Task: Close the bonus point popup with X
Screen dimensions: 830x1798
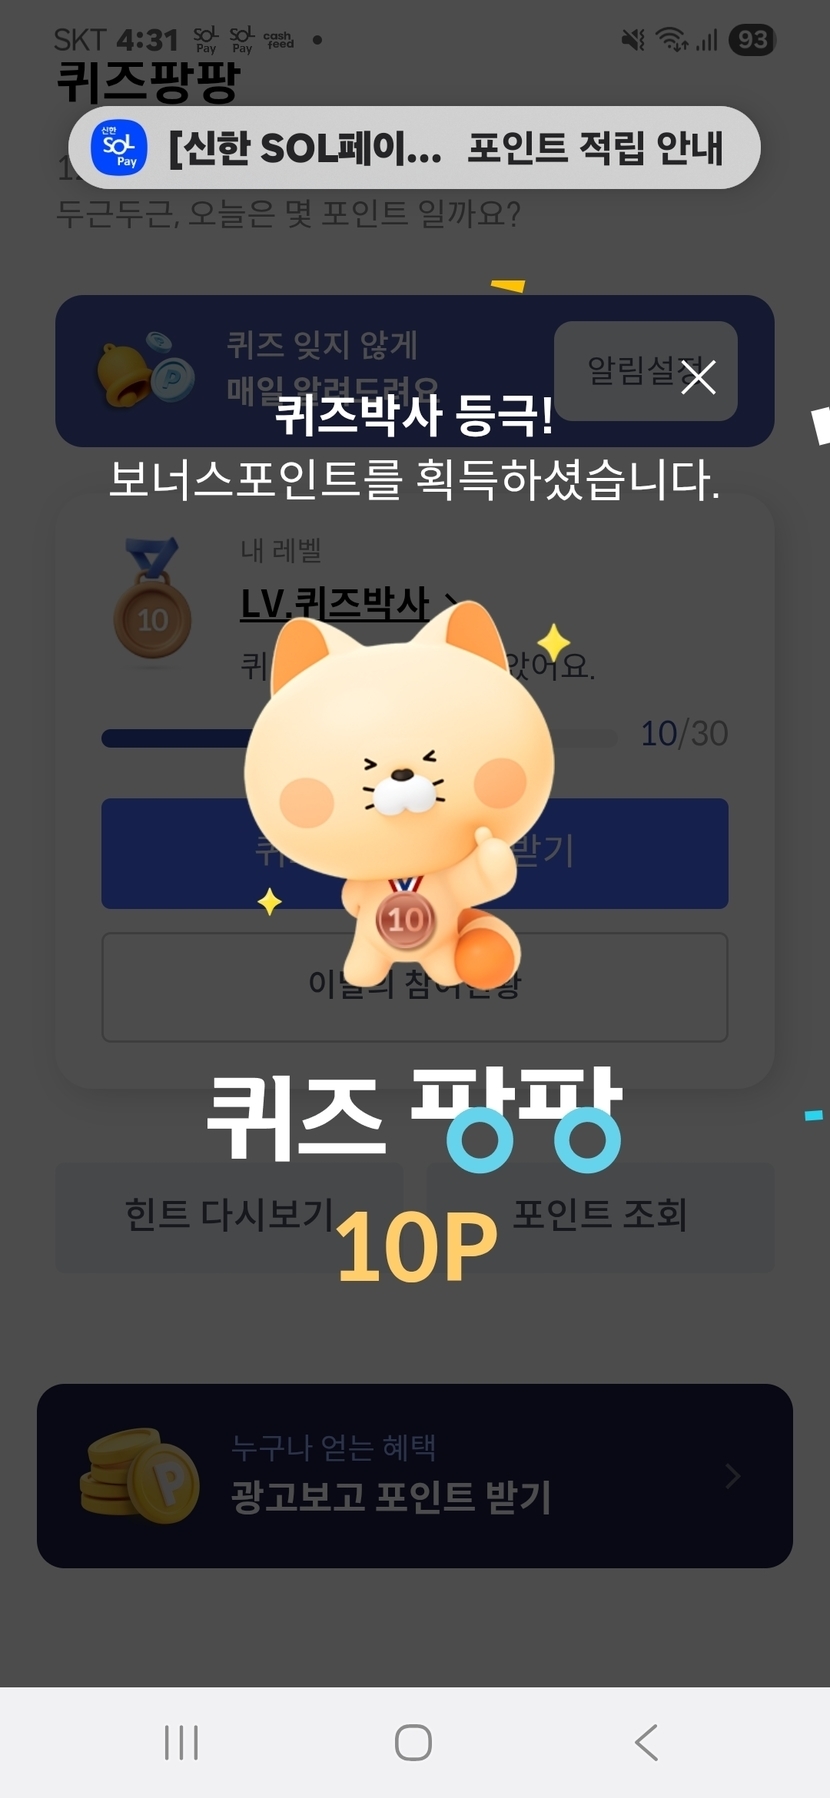Action: coord(698,378)
